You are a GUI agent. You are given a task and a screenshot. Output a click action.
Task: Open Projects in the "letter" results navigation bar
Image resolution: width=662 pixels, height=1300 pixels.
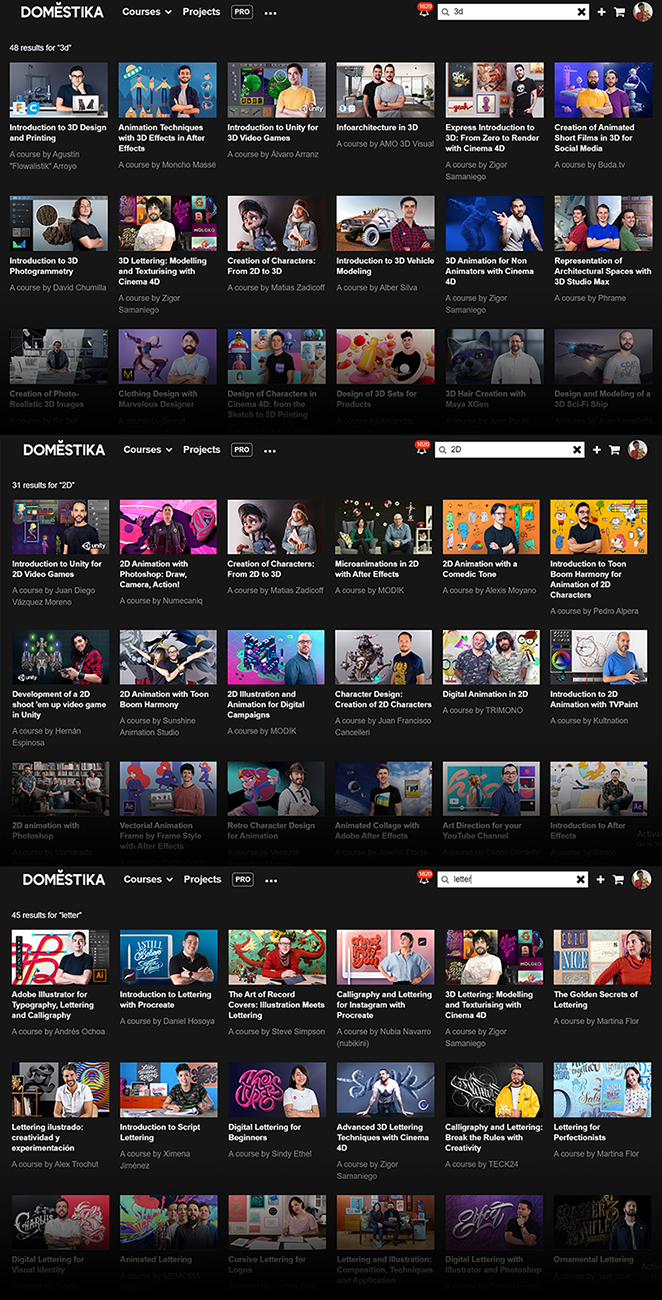click(x=202, y=879)
